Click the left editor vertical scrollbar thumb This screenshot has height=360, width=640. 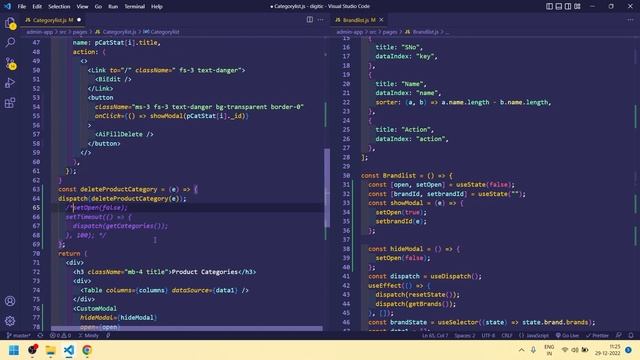(327, 188)
